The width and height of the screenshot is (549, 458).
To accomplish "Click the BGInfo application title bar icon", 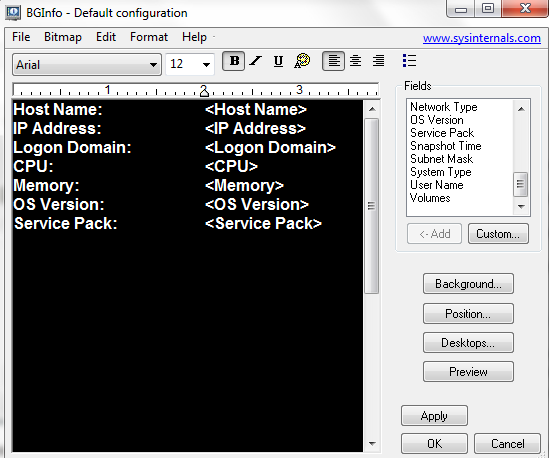I will (13, 13).
